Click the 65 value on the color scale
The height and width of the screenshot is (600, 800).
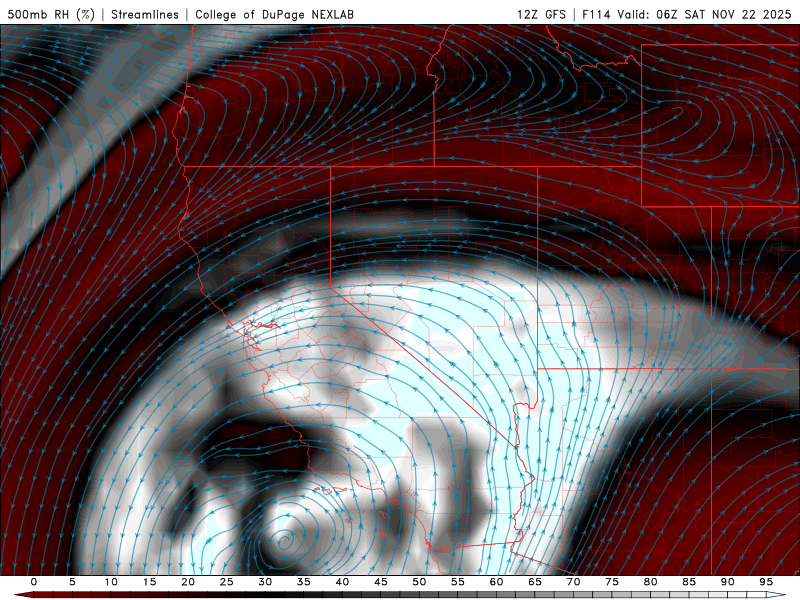click(x=535, y=582)
